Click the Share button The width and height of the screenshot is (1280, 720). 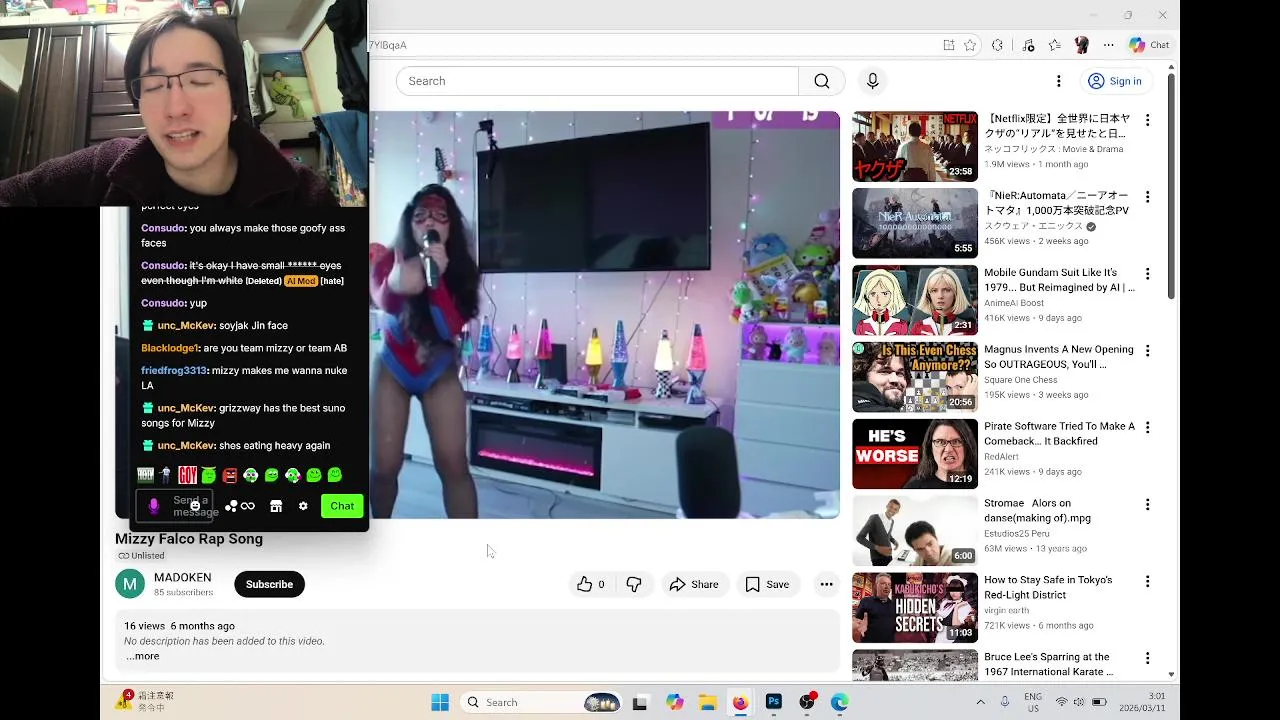click(694, 584)
